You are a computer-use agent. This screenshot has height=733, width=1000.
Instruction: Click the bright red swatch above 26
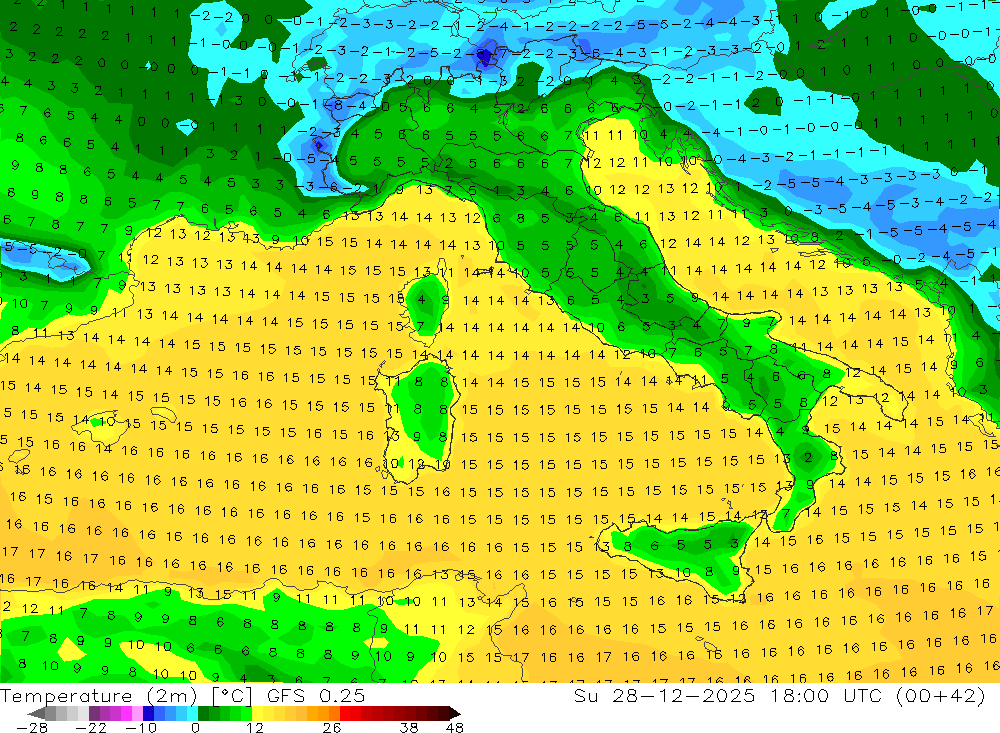point(345,714)
